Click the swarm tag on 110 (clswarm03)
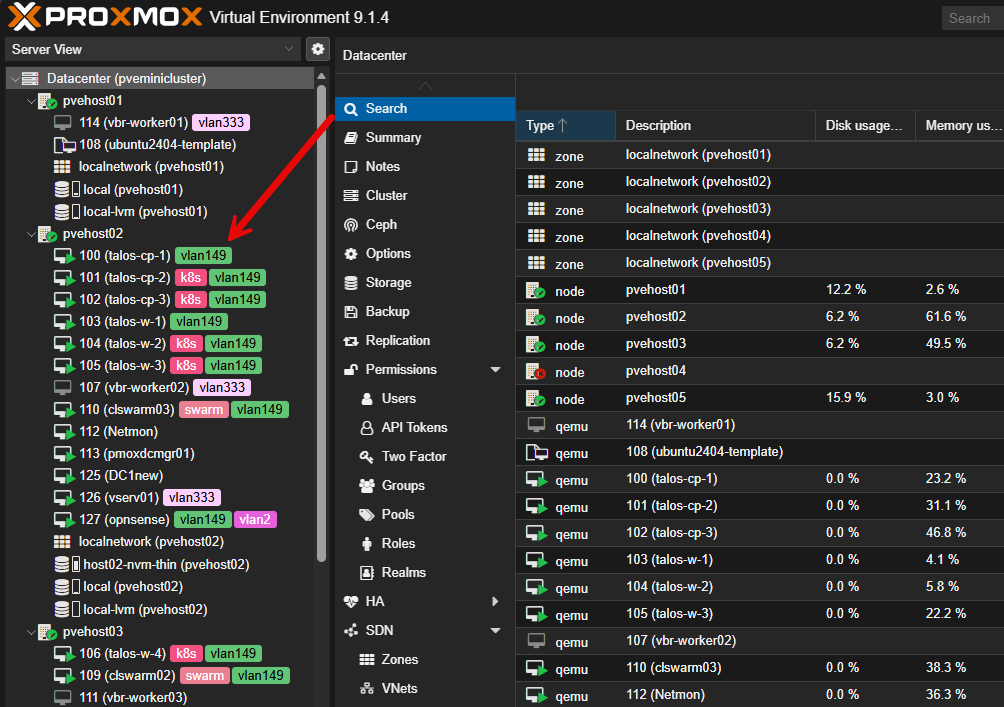 click(204, 409)
